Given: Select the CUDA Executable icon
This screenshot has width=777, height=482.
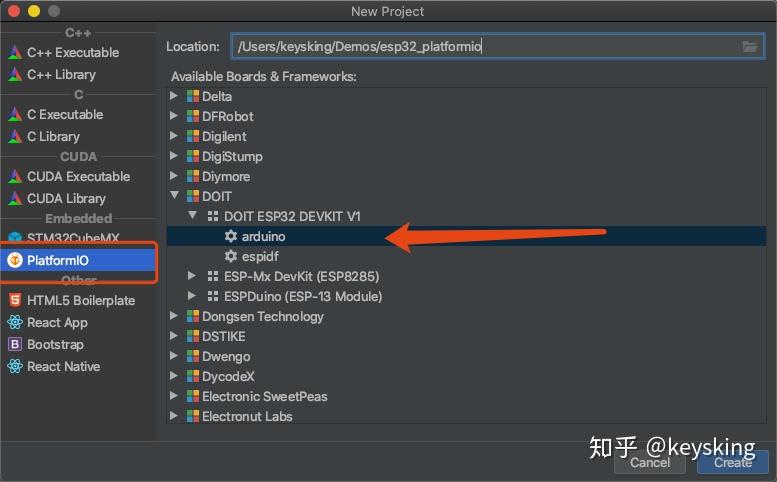Looking at the screenshot, I should [15, 176].
